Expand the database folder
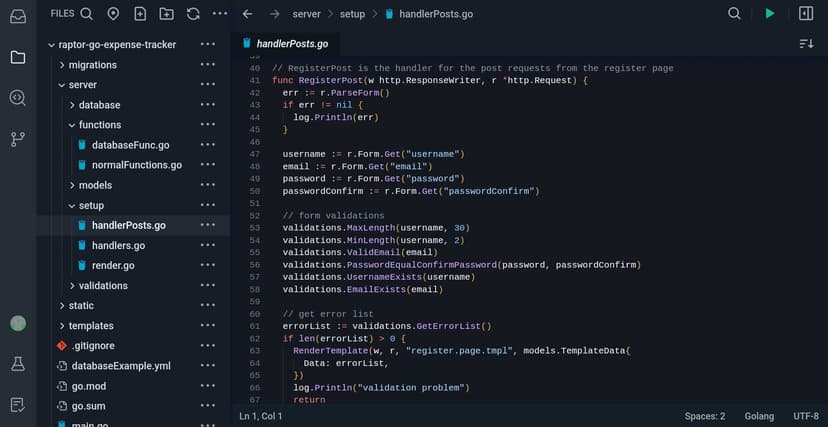Screen dimensions: 828x427 (x=72, y=105)
